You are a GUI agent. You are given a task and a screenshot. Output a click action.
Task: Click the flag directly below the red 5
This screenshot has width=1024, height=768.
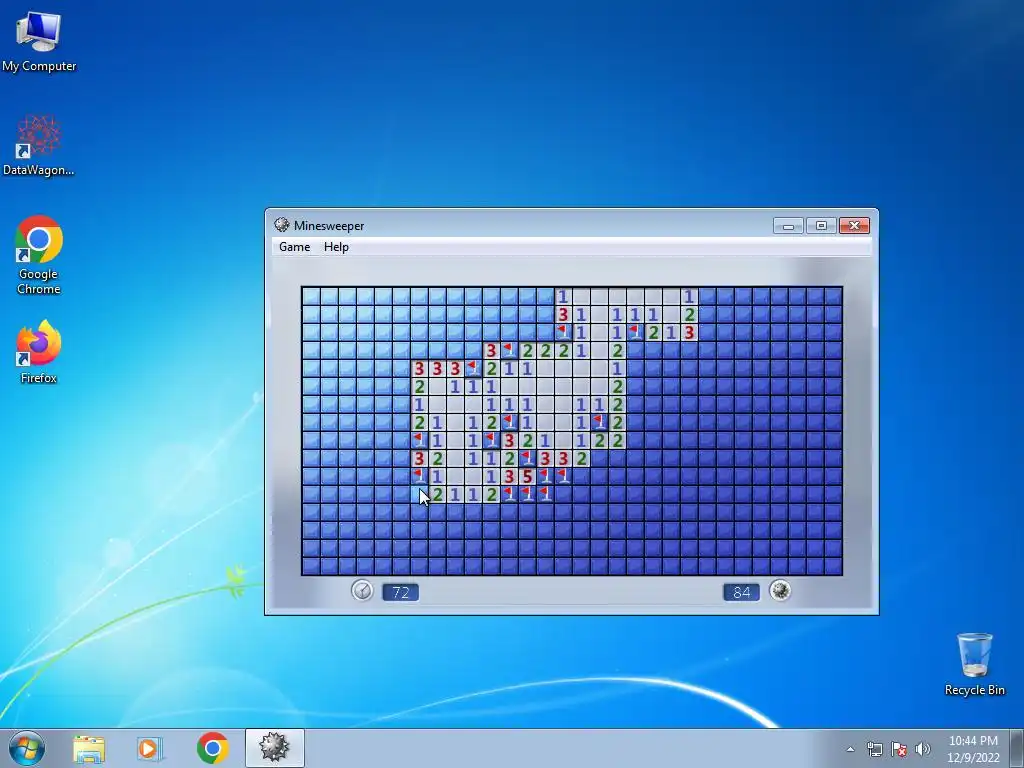pyautogui.click(x=527, y=494)
